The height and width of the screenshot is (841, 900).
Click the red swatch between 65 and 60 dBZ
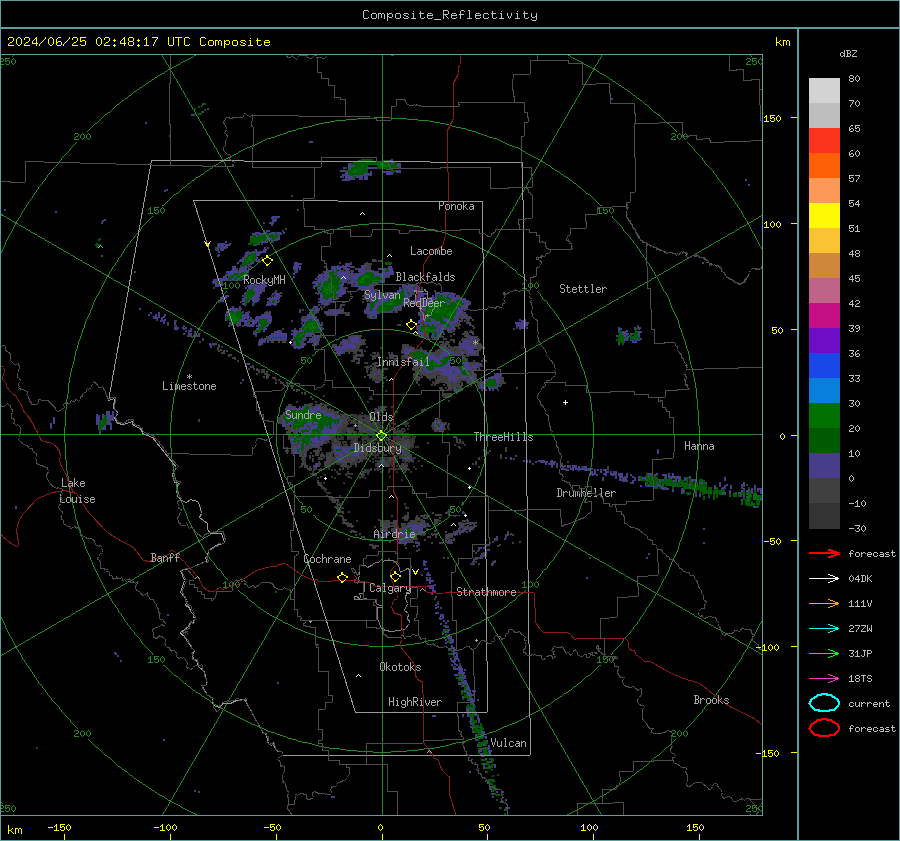click(x=824, y=141)
